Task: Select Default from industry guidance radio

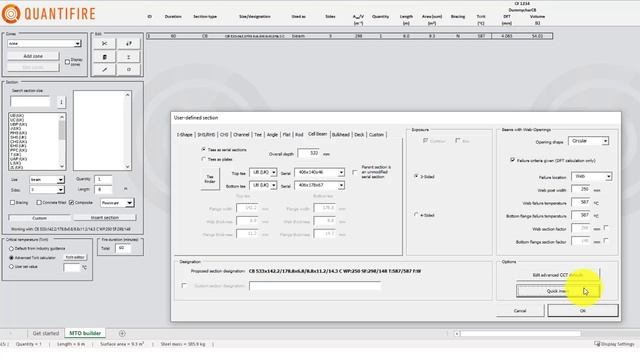Action: [11, 249]
